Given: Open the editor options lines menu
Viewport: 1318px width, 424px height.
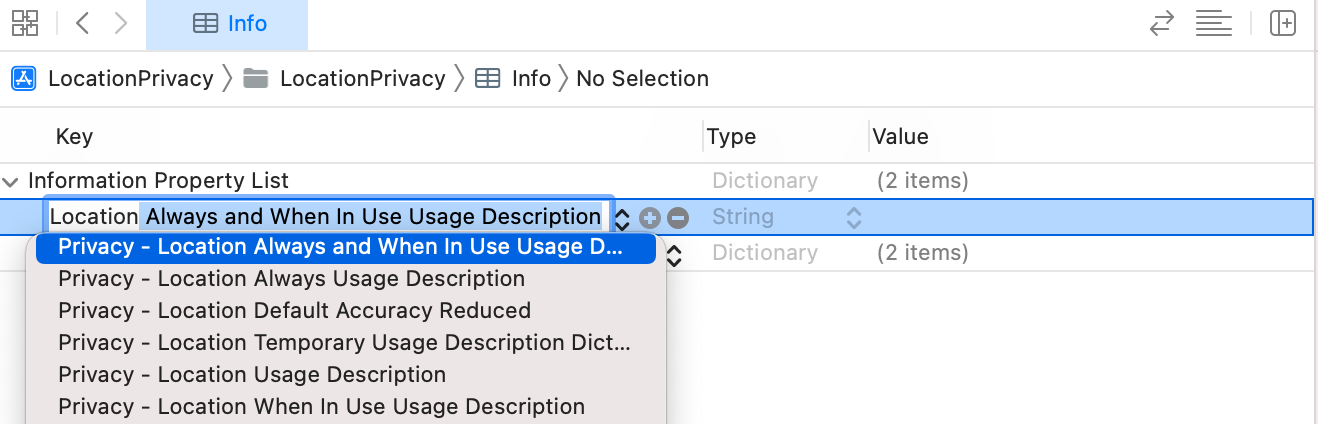Looking at the screenshot, I should coord(1214,24).
